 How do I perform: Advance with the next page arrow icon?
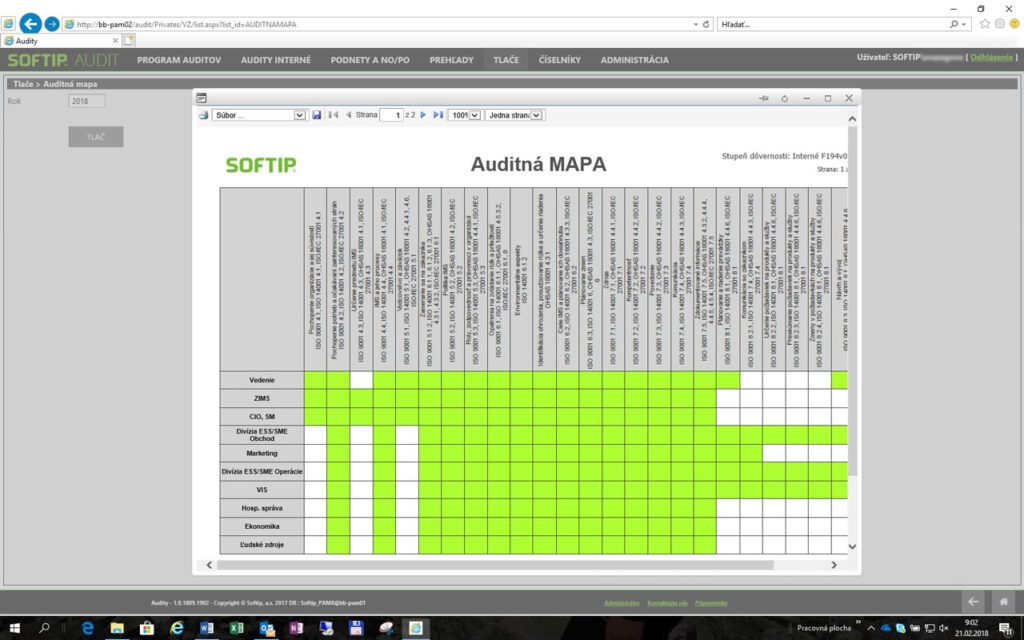[422, 114]
